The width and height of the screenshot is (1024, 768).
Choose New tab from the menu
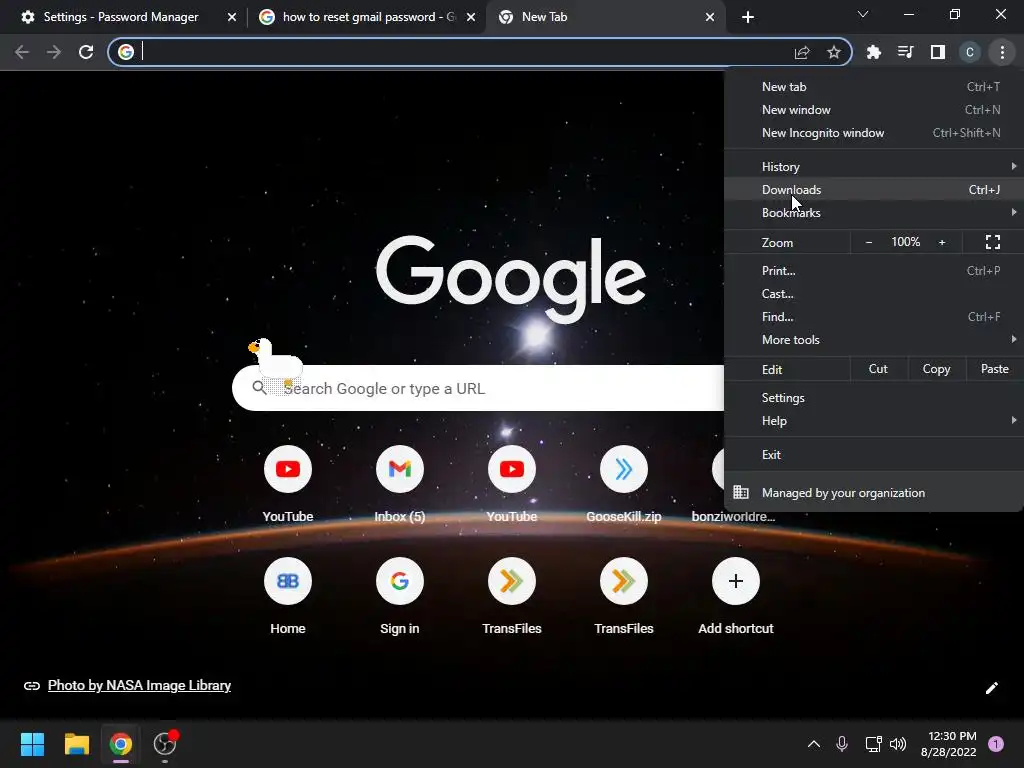874,87
